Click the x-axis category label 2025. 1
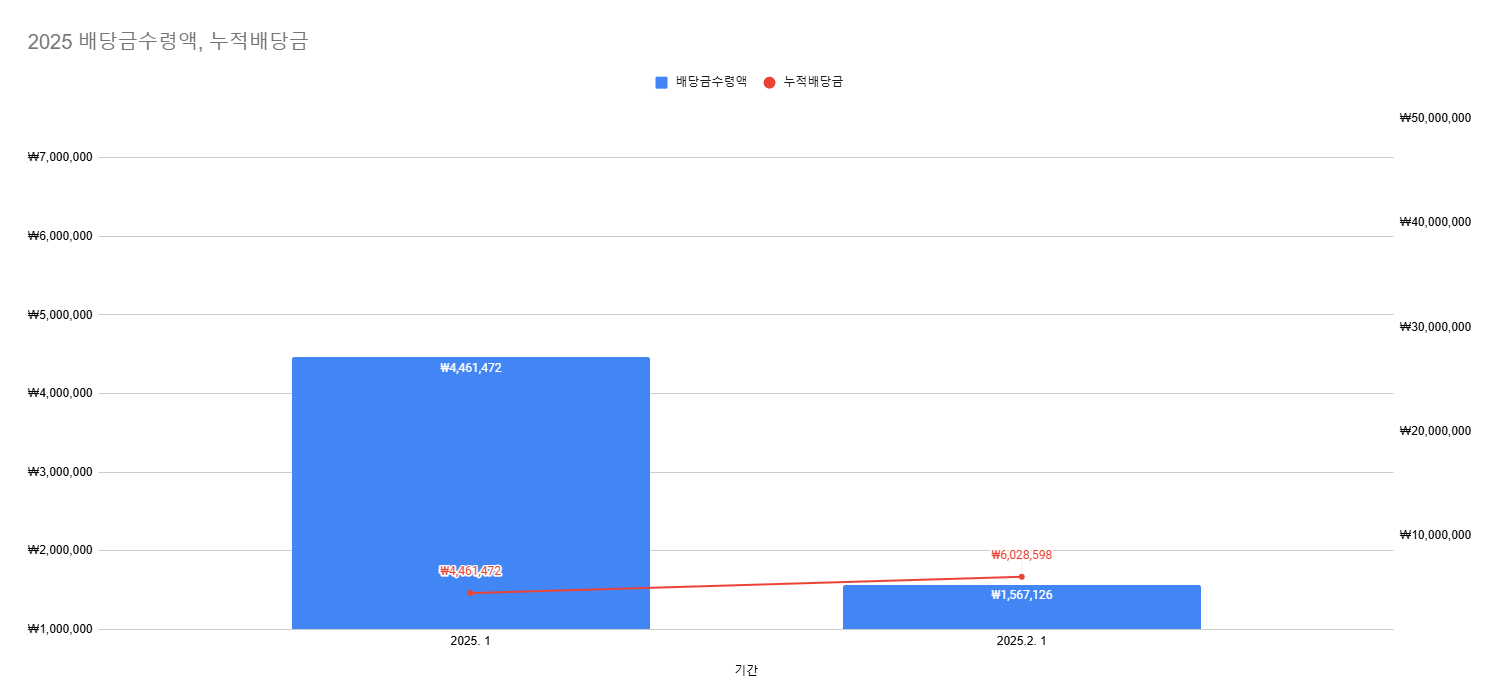Screen dimensions: 1498x698 point(470,641)
